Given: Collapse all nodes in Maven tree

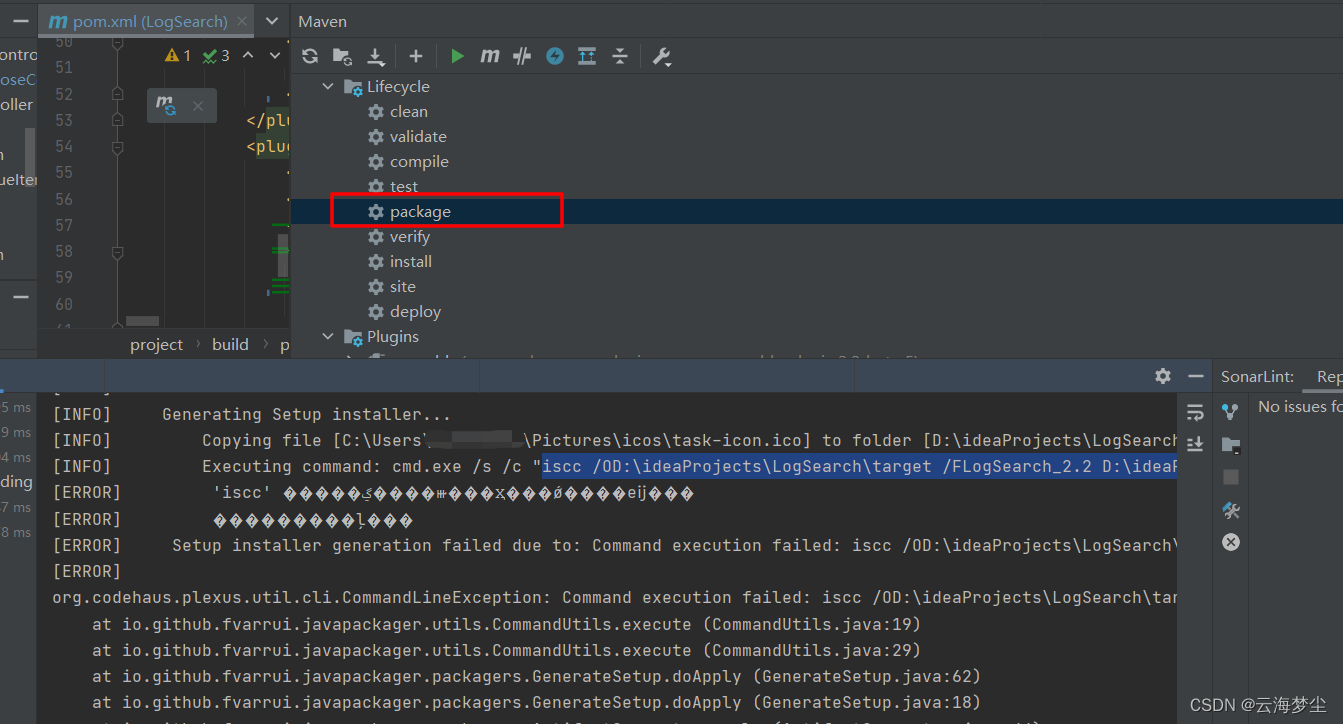Looking at the screenshot, I should (x=620, y=56).
